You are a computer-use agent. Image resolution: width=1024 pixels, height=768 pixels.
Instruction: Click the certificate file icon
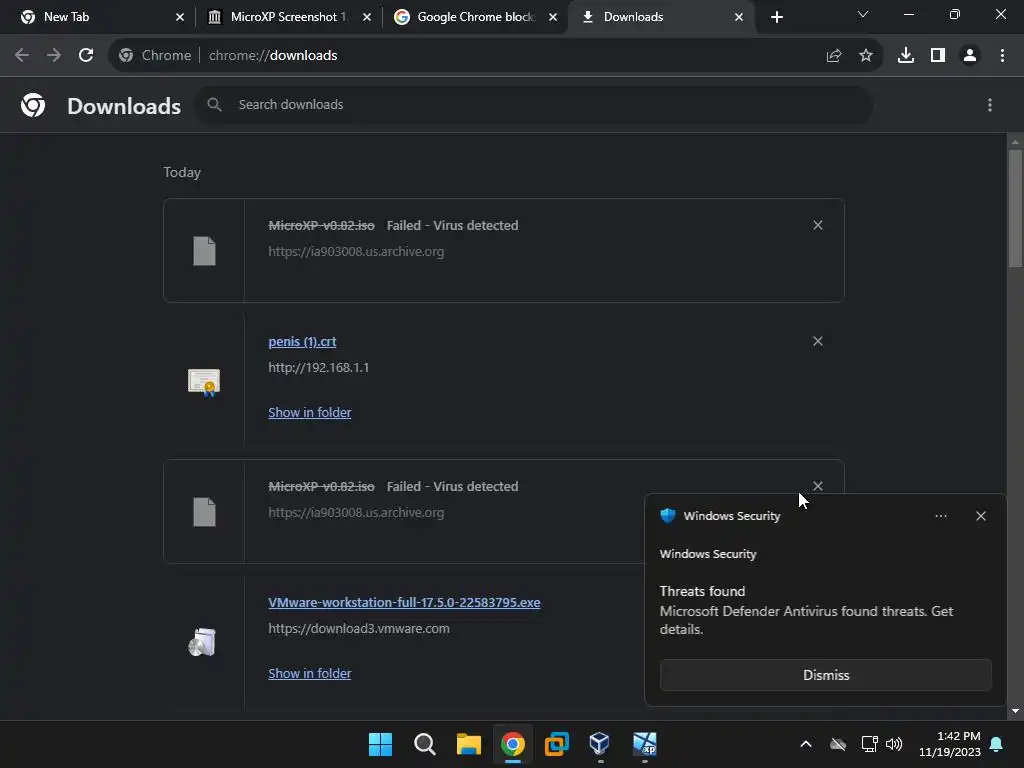204,382
